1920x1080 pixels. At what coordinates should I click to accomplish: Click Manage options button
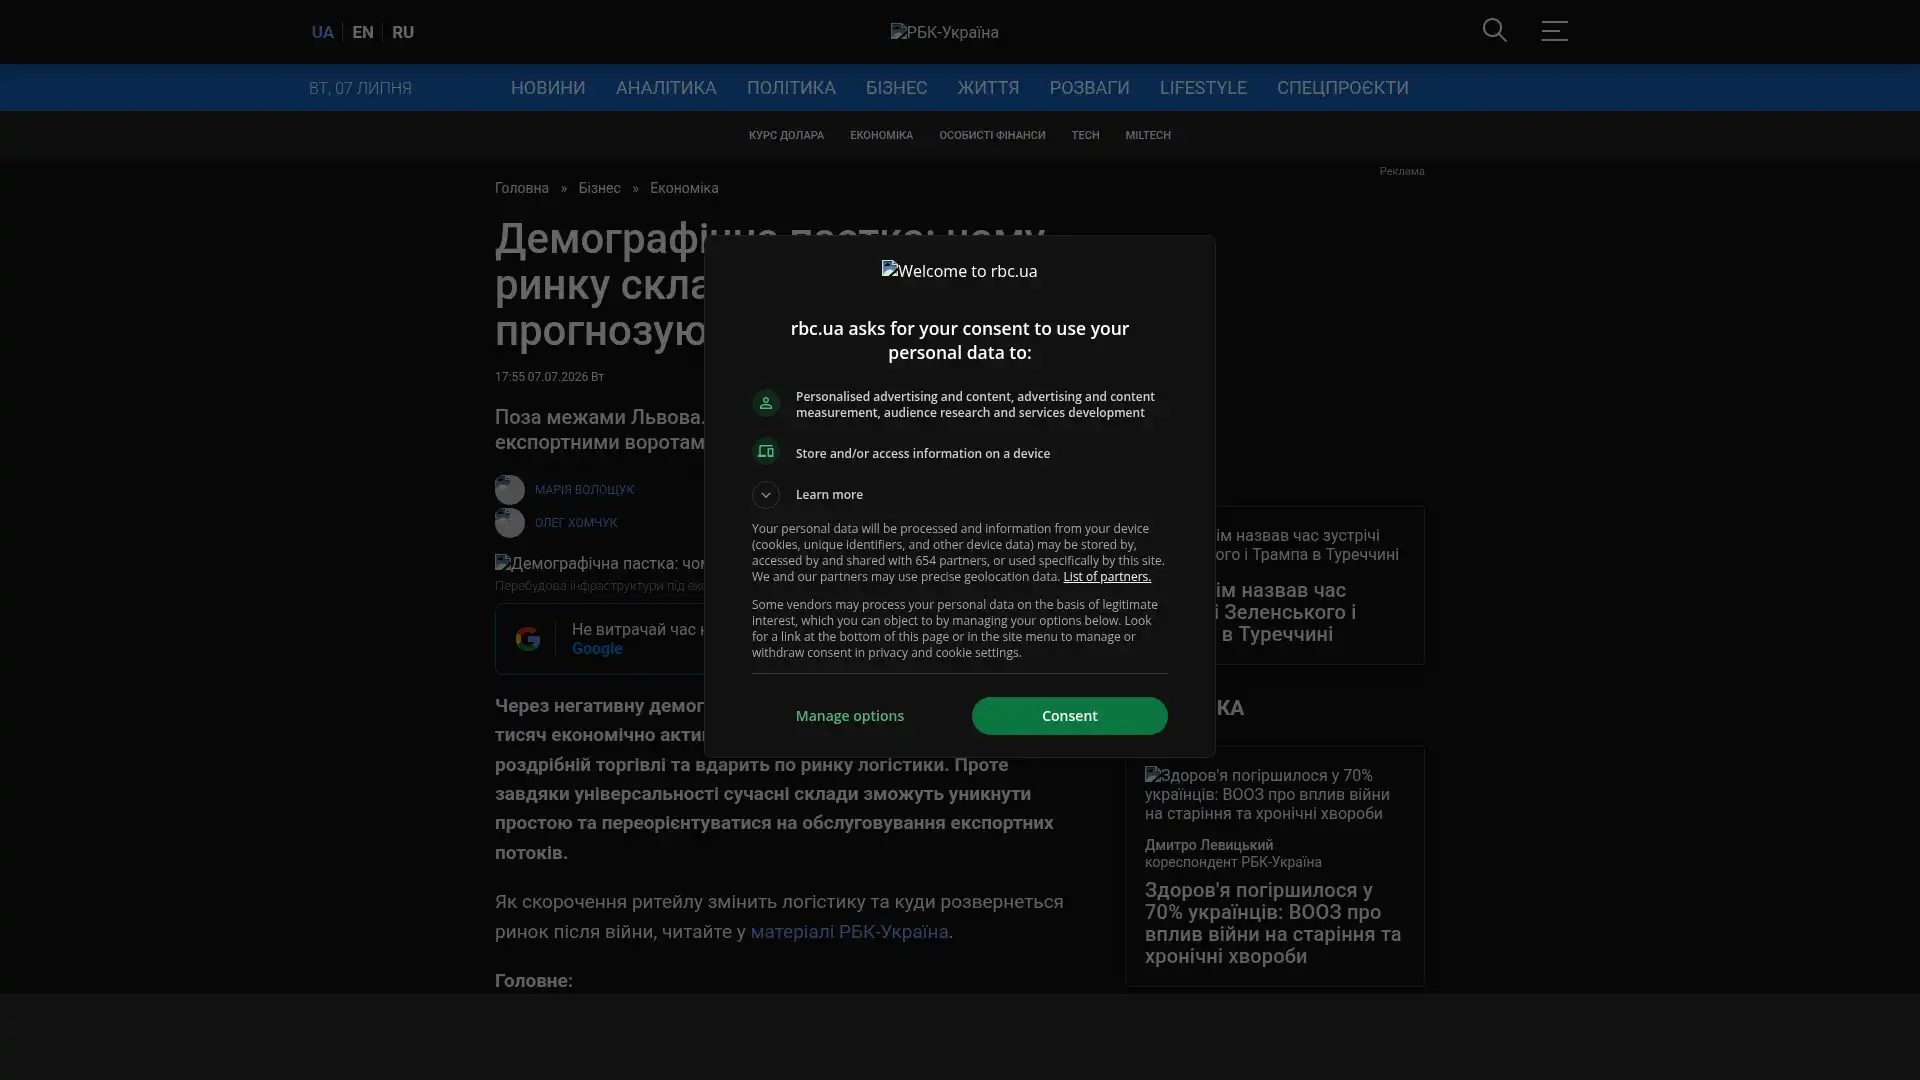click(x=850, y=716)
